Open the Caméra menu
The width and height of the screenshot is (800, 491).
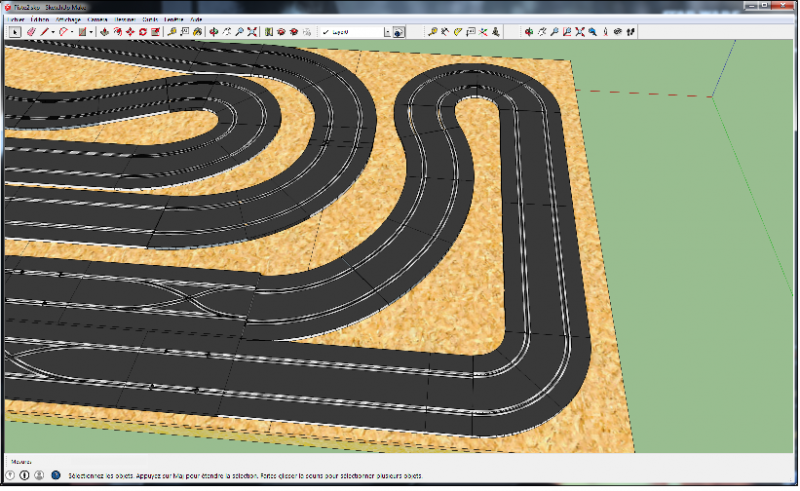[98, 19]
